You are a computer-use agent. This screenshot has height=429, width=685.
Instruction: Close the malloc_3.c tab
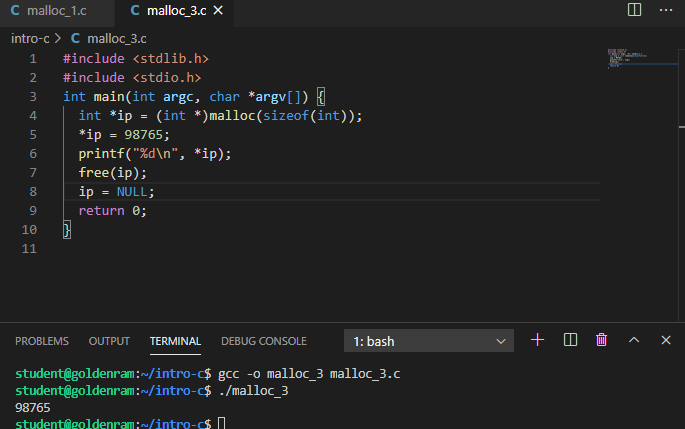pyautogui.click(x=218, y=10)
